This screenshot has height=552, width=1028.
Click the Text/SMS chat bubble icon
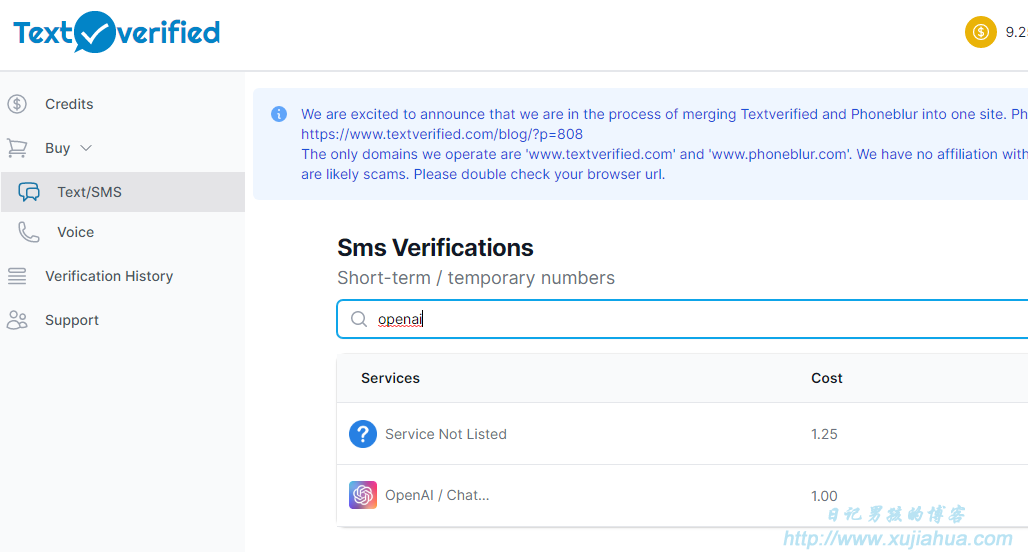[x=29, y=192]
